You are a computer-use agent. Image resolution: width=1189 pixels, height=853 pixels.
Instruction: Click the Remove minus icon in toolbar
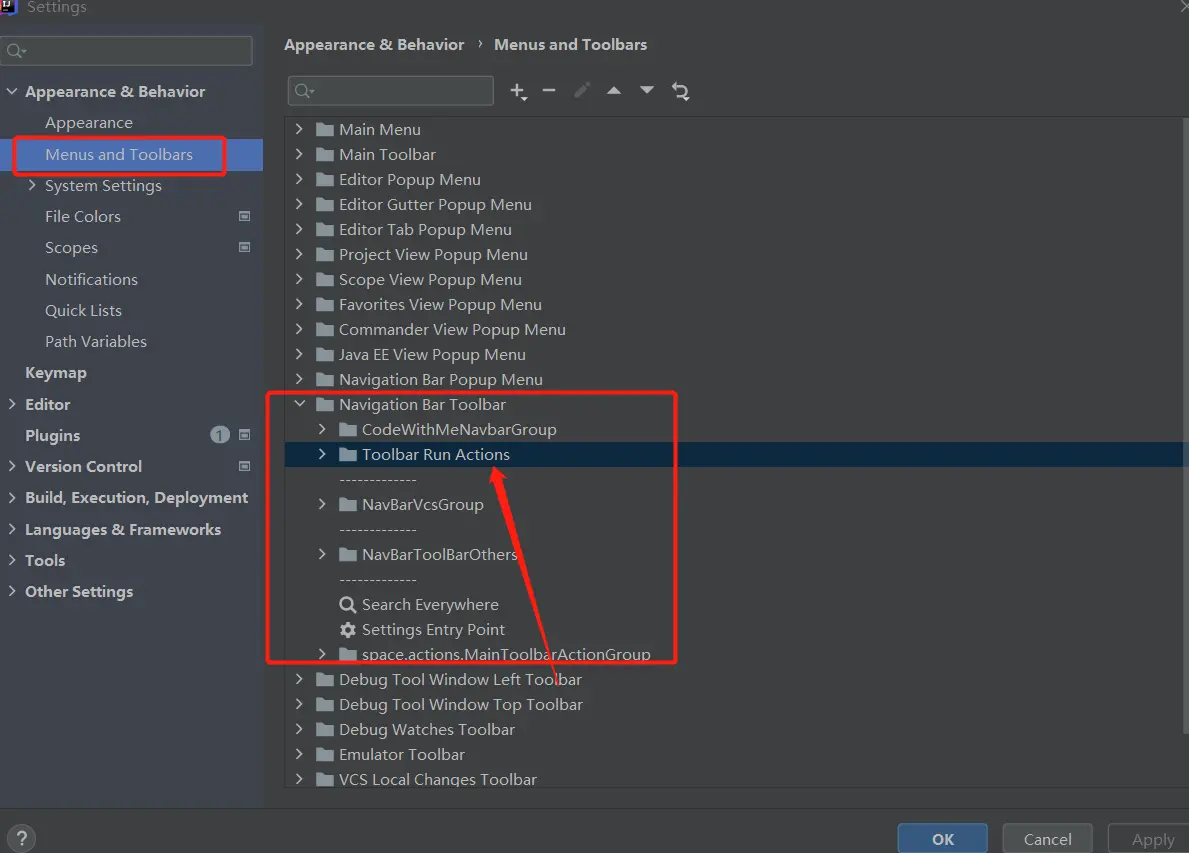click(549, 91)
